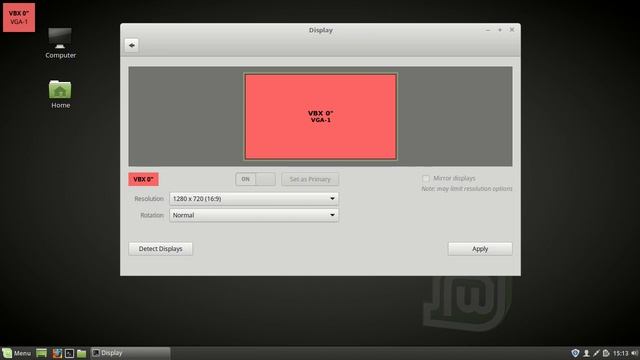Open the Mint Menu on the taskbar
The image size is (640, 360).
coord(17,353)
